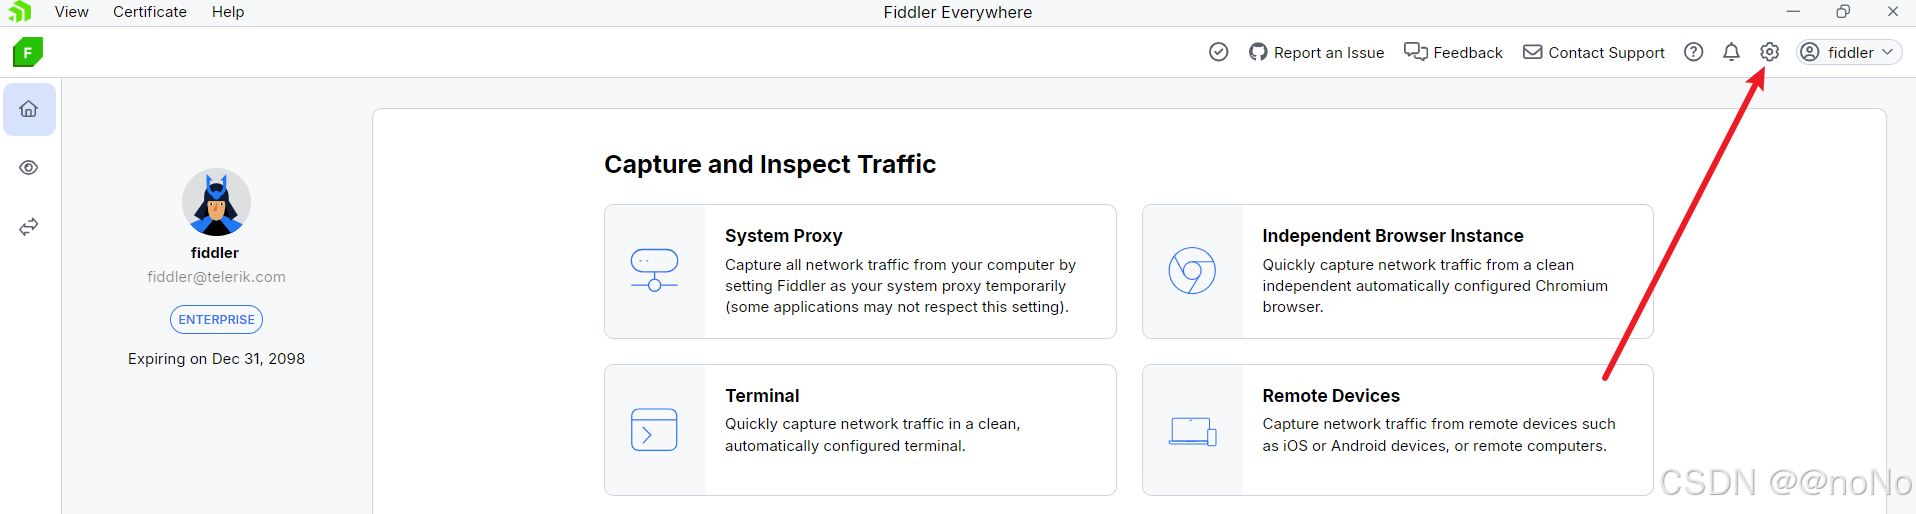The height and width of the screenshot is (514, 1916).
Task: Close the Fiddler Everywhere window
Action: point(1893,12)
